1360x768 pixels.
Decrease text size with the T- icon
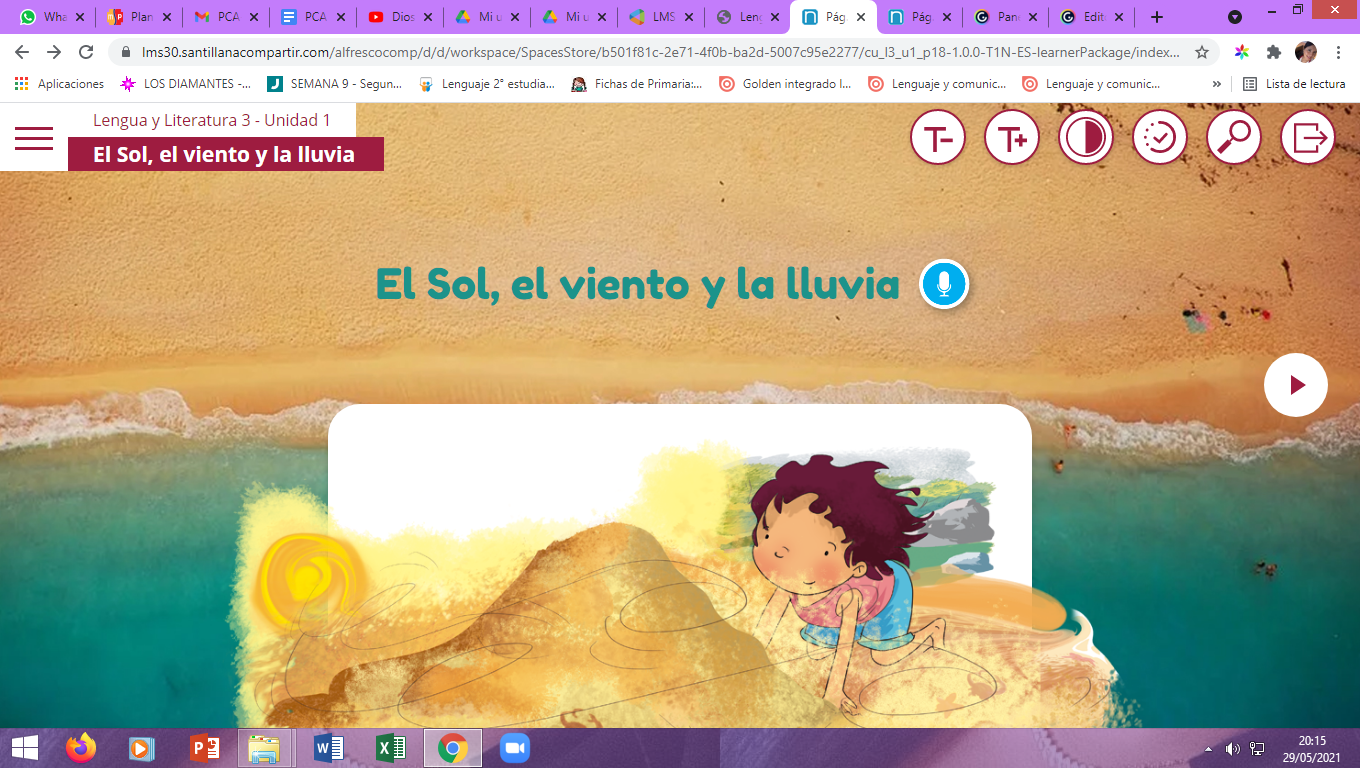point(937,137)
